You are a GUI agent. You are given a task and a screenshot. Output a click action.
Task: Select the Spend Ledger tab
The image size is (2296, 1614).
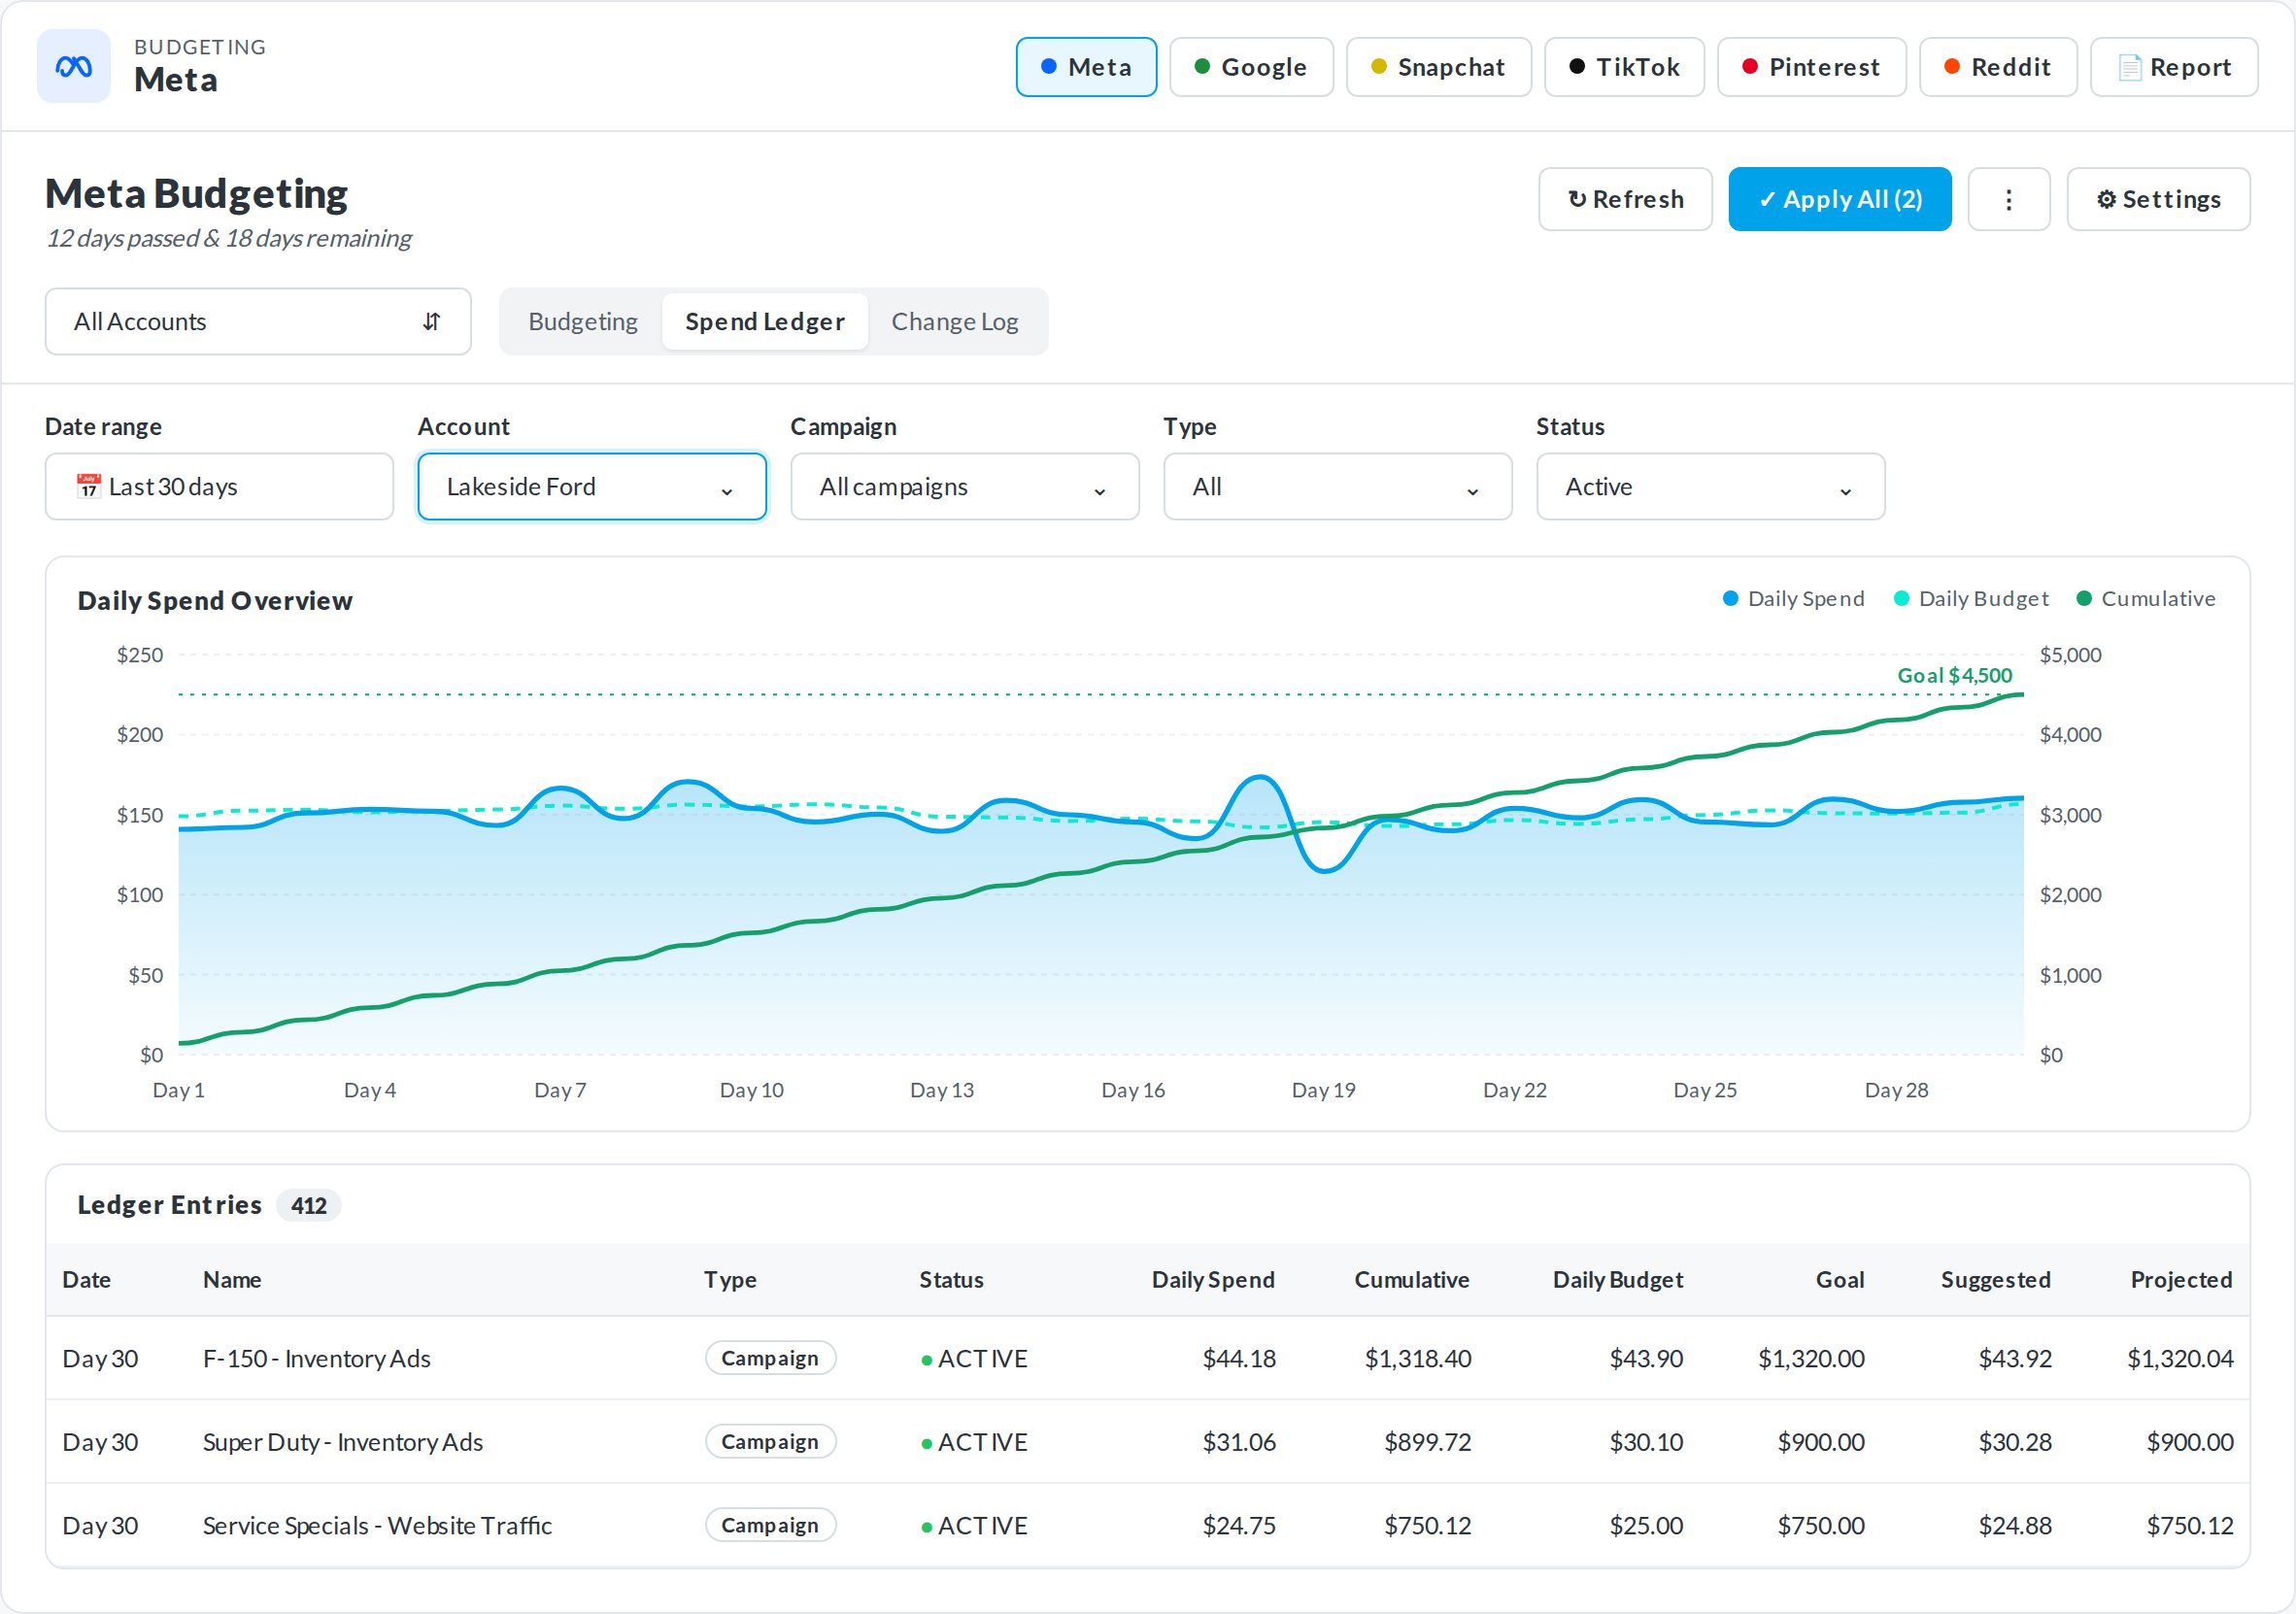tap(765, 321)
